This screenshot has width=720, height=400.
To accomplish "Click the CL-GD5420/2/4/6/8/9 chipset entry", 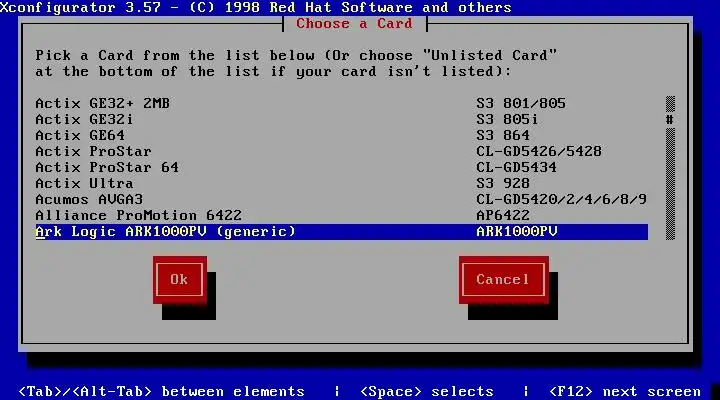I will click(561, 199).
